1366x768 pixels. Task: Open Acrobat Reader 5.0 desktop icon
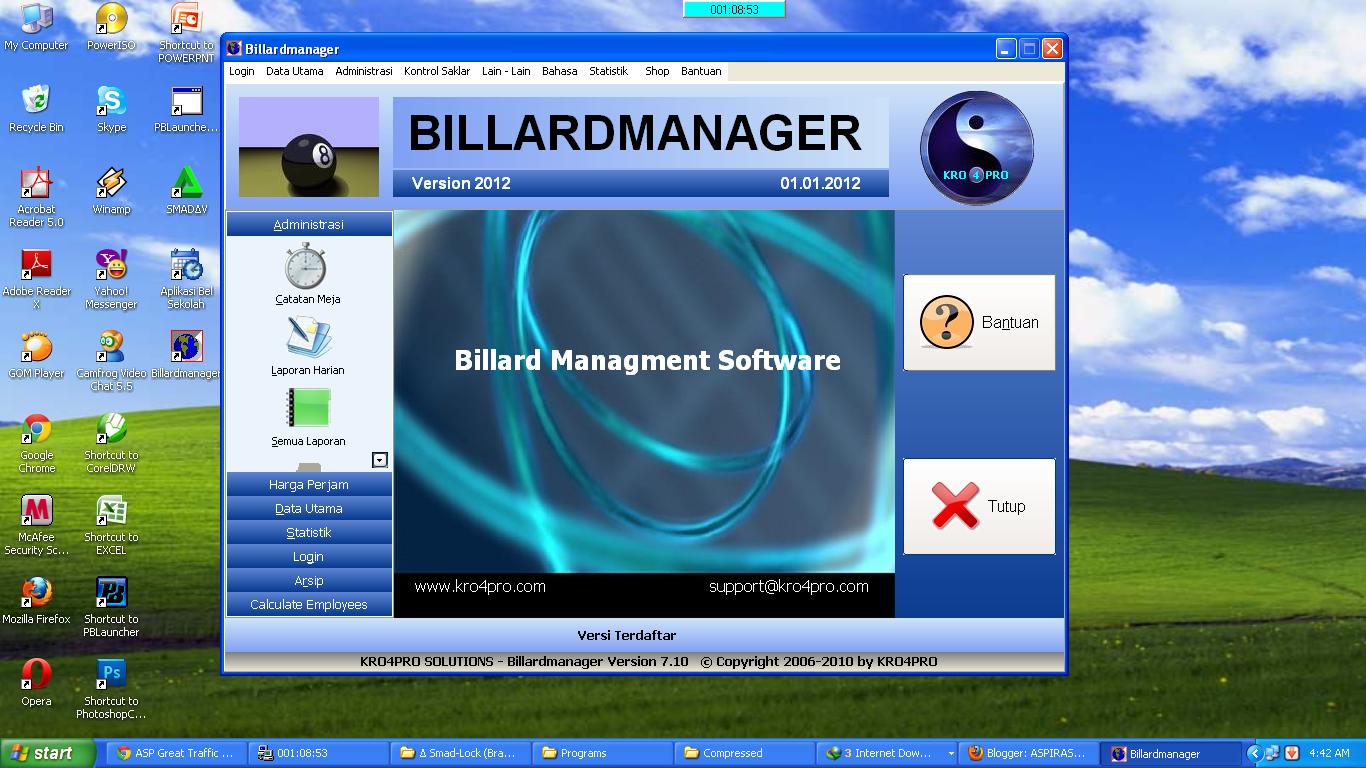pos(36,197)
